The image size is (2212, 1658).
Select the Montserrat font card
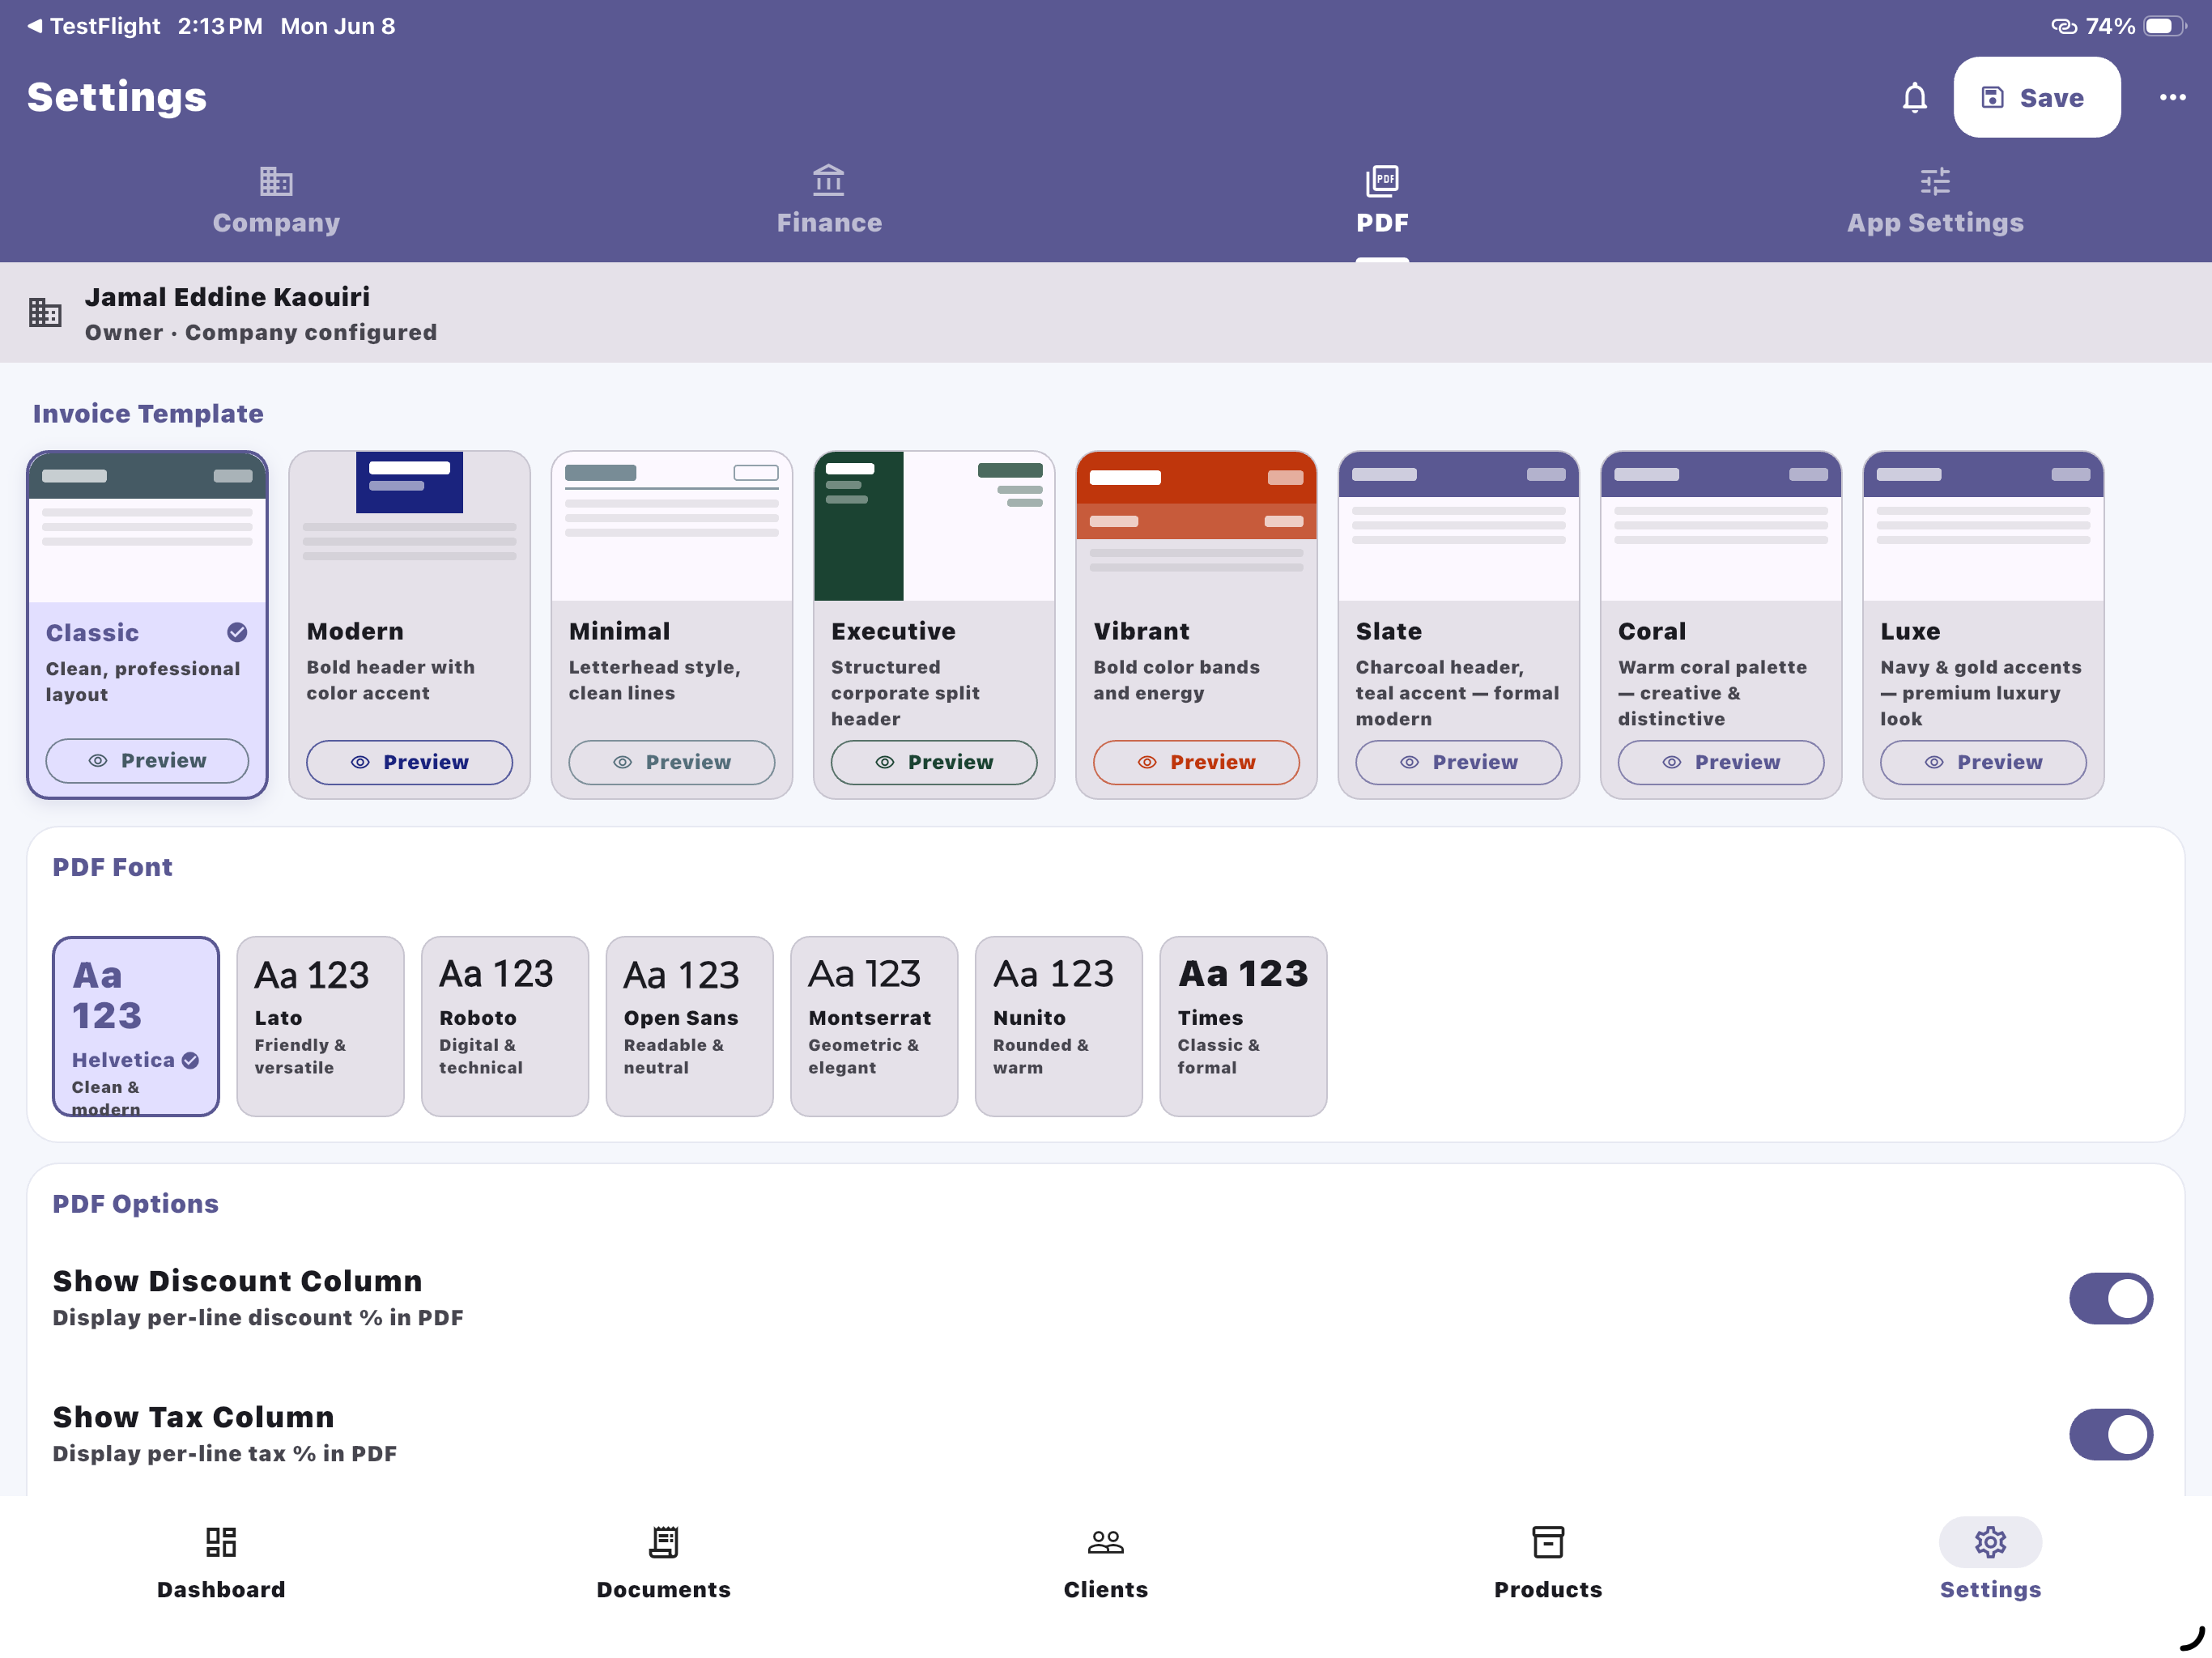pyautogui.click(x=874, y=1026)
